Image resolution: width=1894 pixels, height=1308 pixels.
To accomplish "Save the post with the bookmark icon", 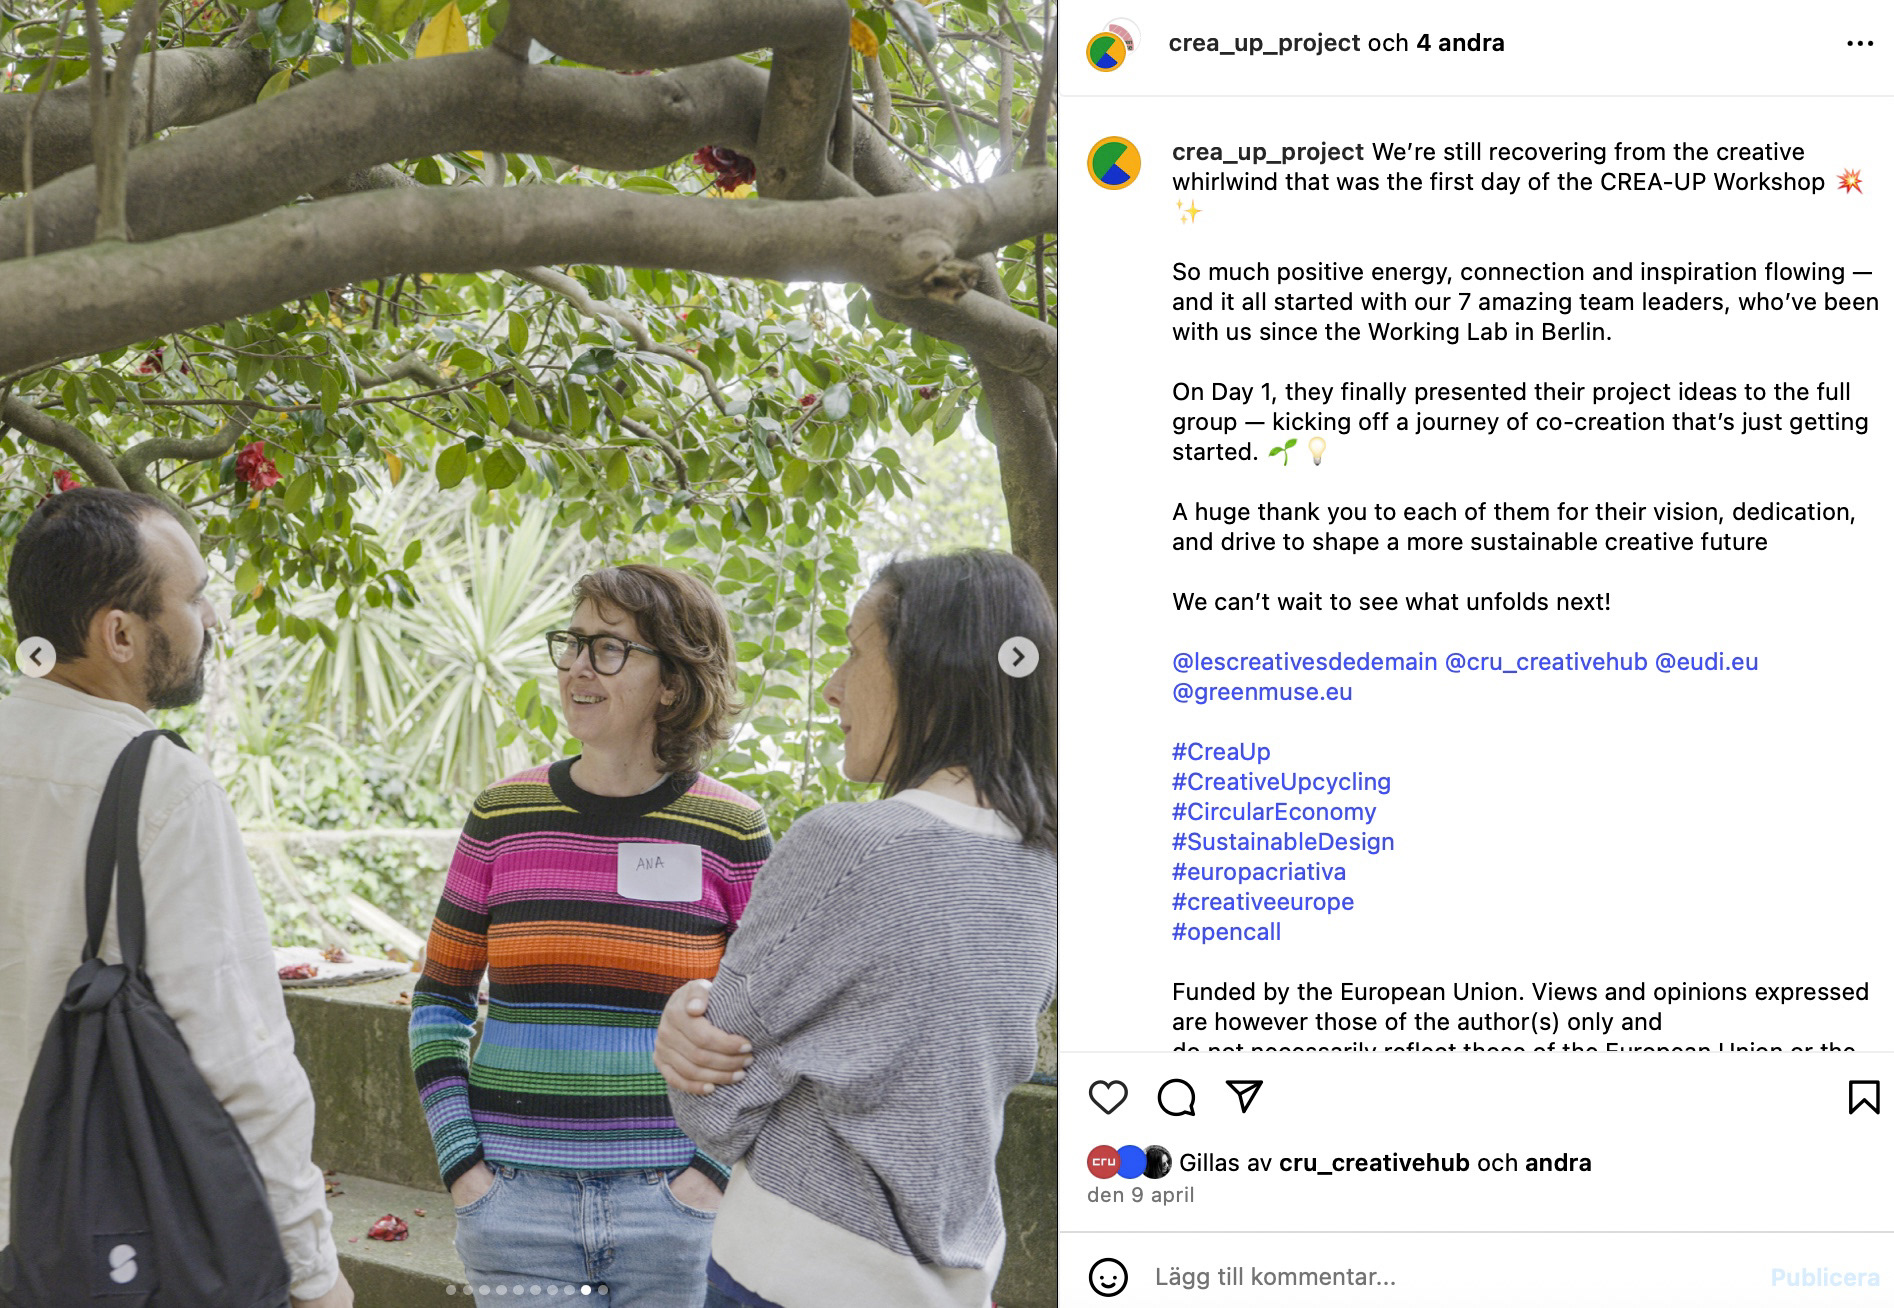I will pos(1864,1097).
